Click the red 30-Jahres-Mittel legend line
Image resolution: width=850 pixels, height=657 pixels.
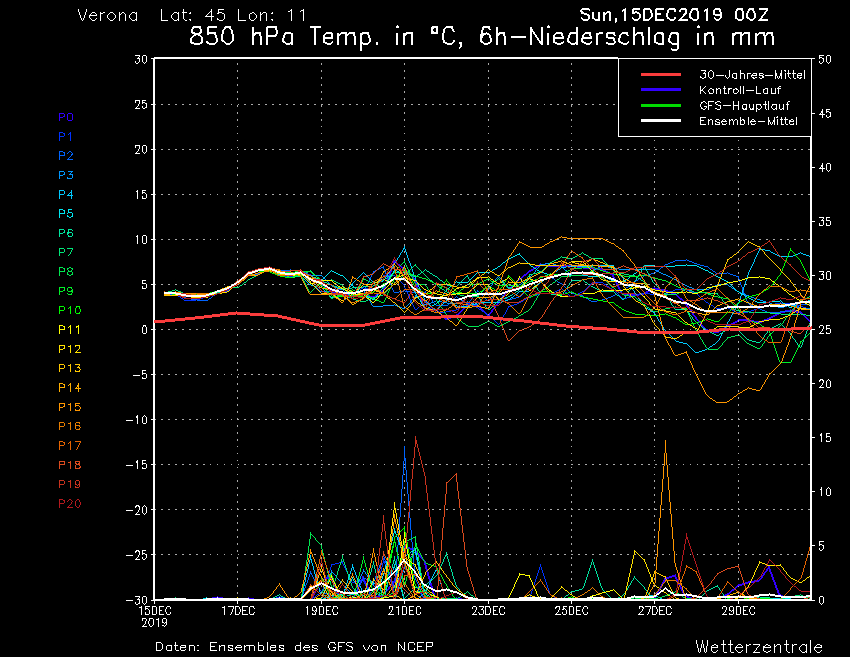661,75
